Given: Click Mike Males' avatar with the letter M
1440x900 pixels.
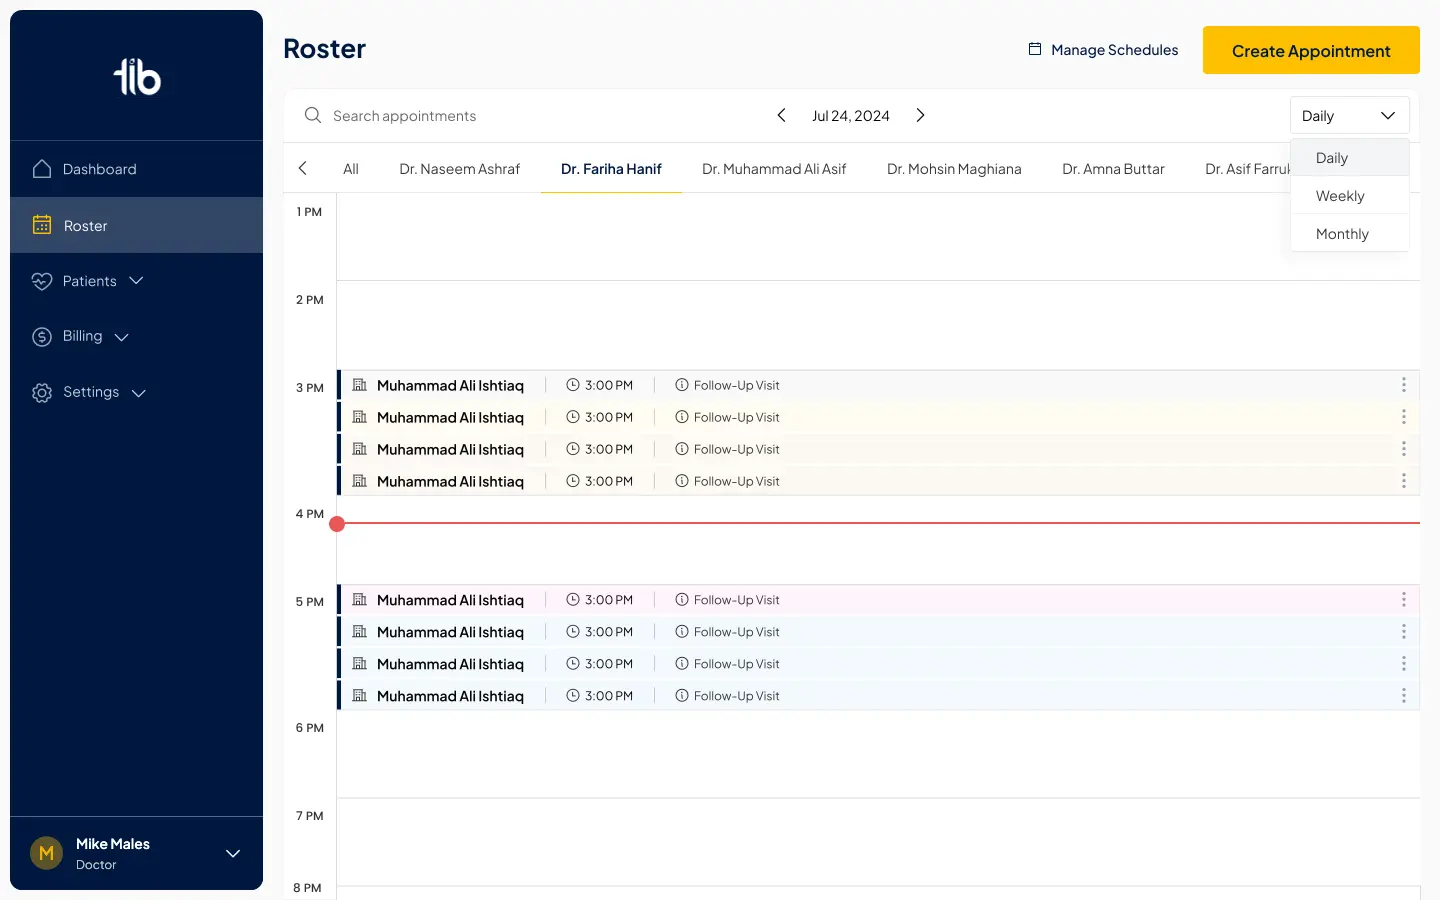Looking at the screenshot, I should point(46,853).
